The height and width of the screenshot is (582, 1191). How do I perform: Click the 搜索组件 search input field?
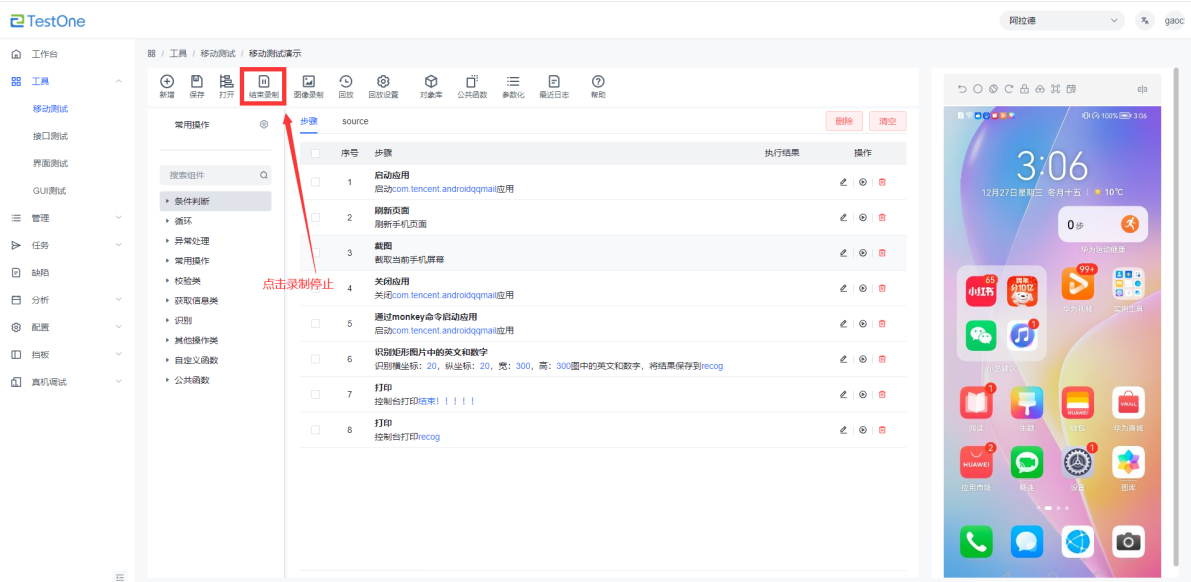click(208, 175)
